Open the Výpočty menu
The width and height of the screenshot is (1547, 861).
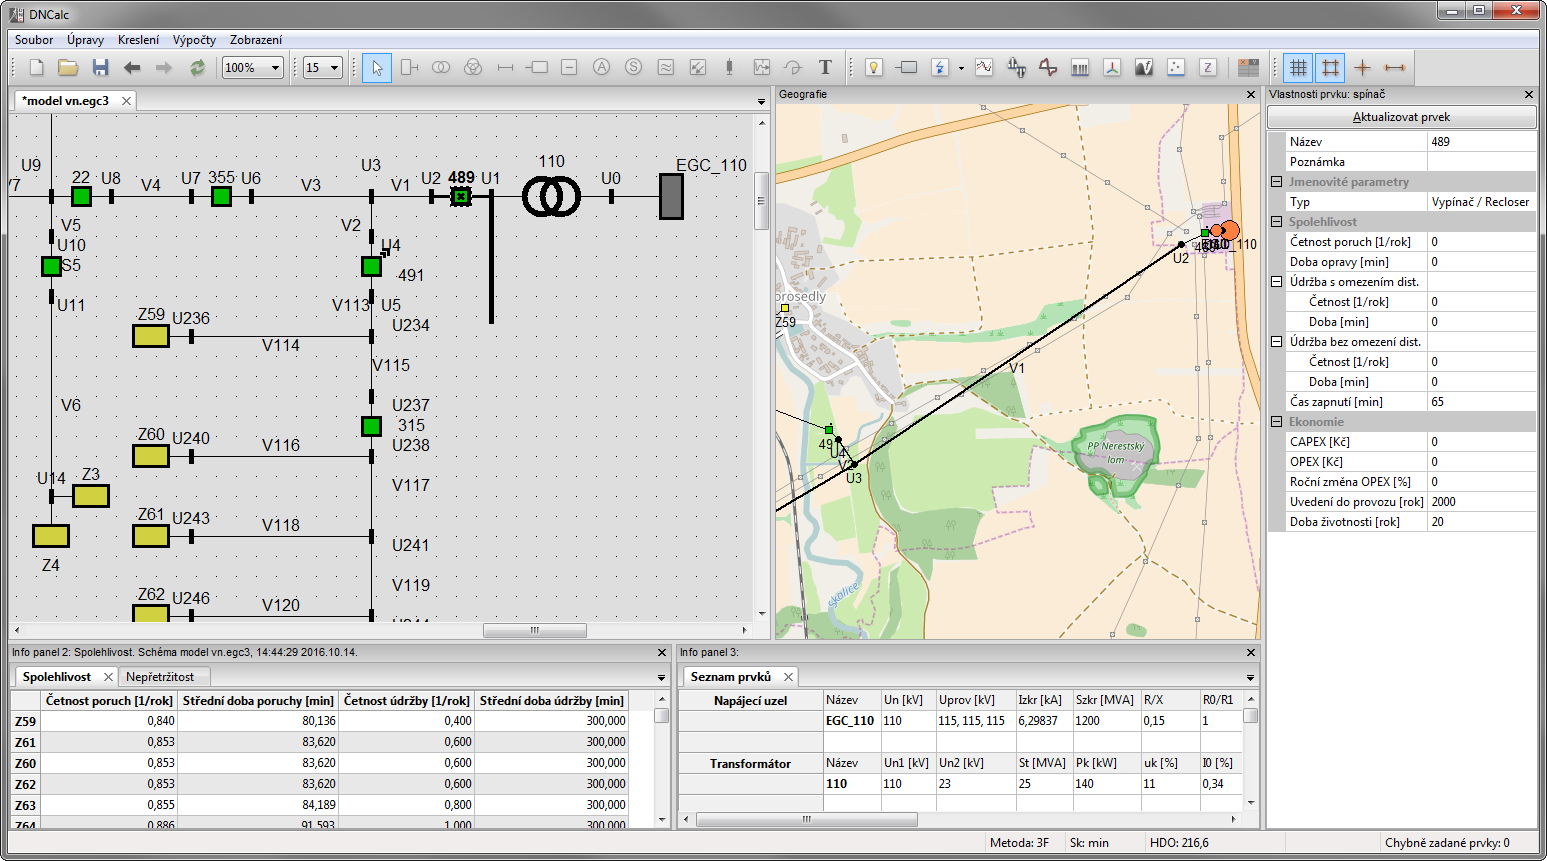(194, 40)
